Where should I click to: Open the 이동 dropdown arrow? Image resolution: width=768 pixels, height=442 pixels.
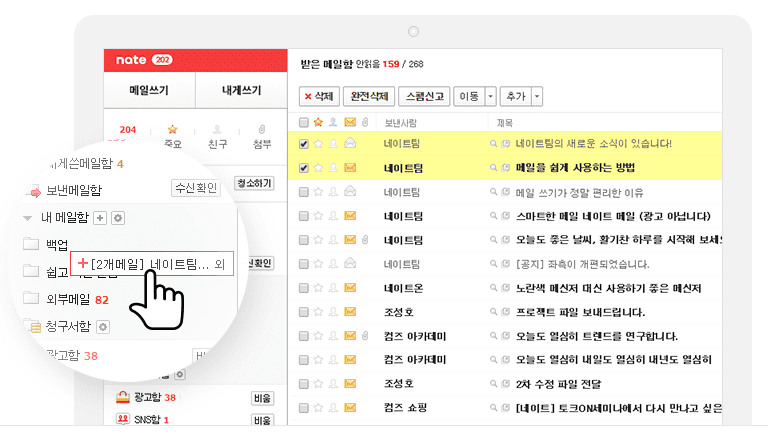point(491,97)
